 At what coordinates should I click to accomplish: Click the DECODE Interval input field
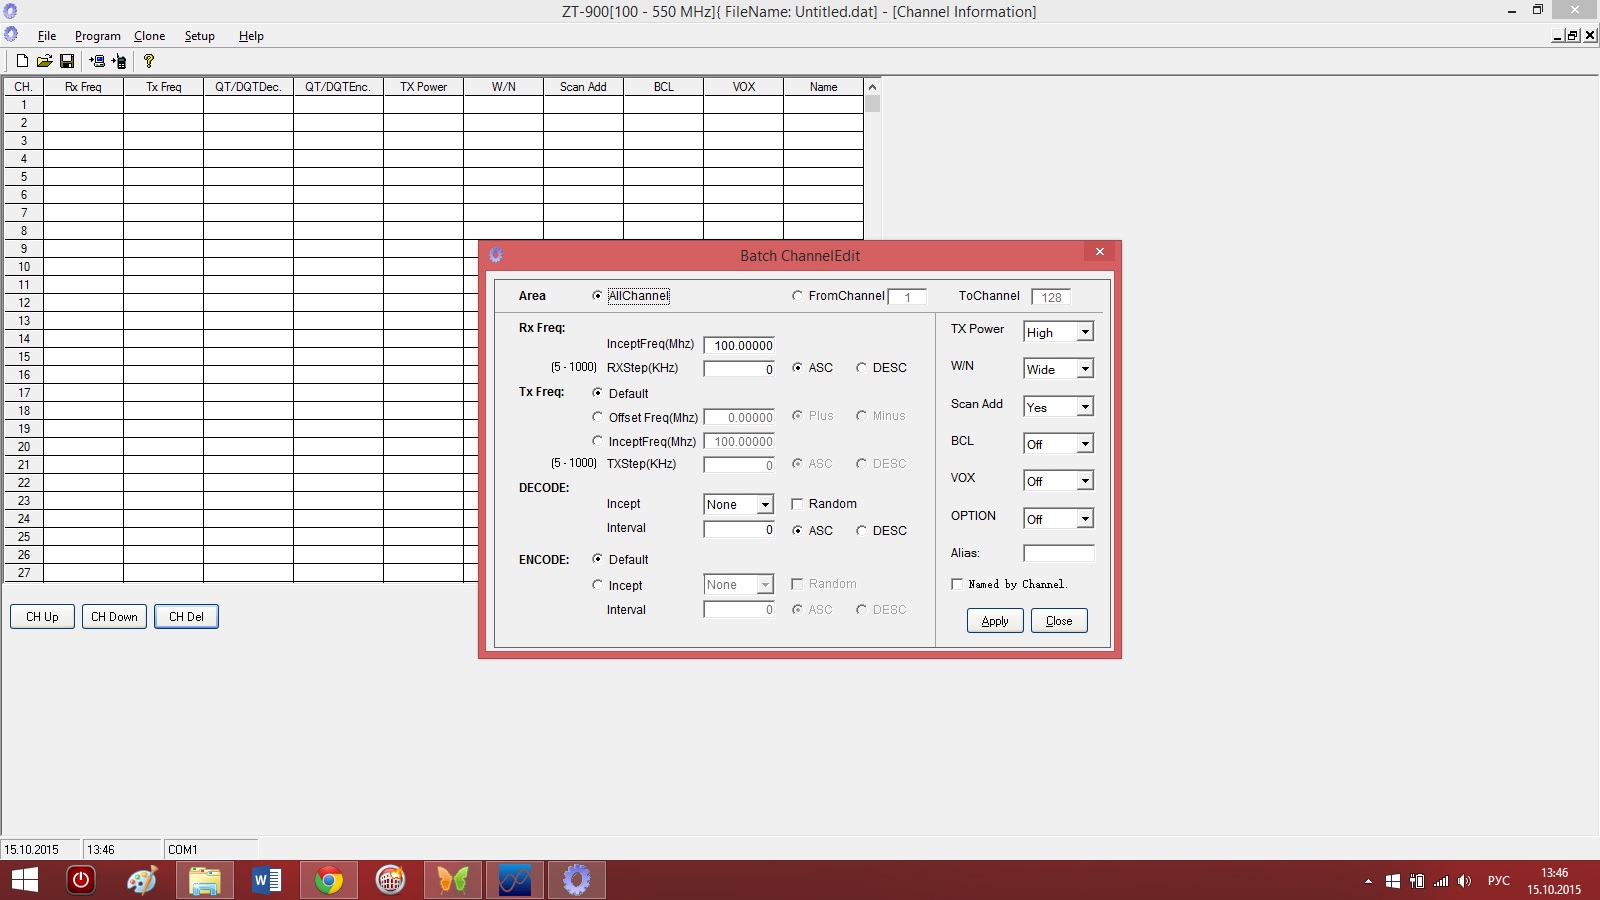pos(739,530)
